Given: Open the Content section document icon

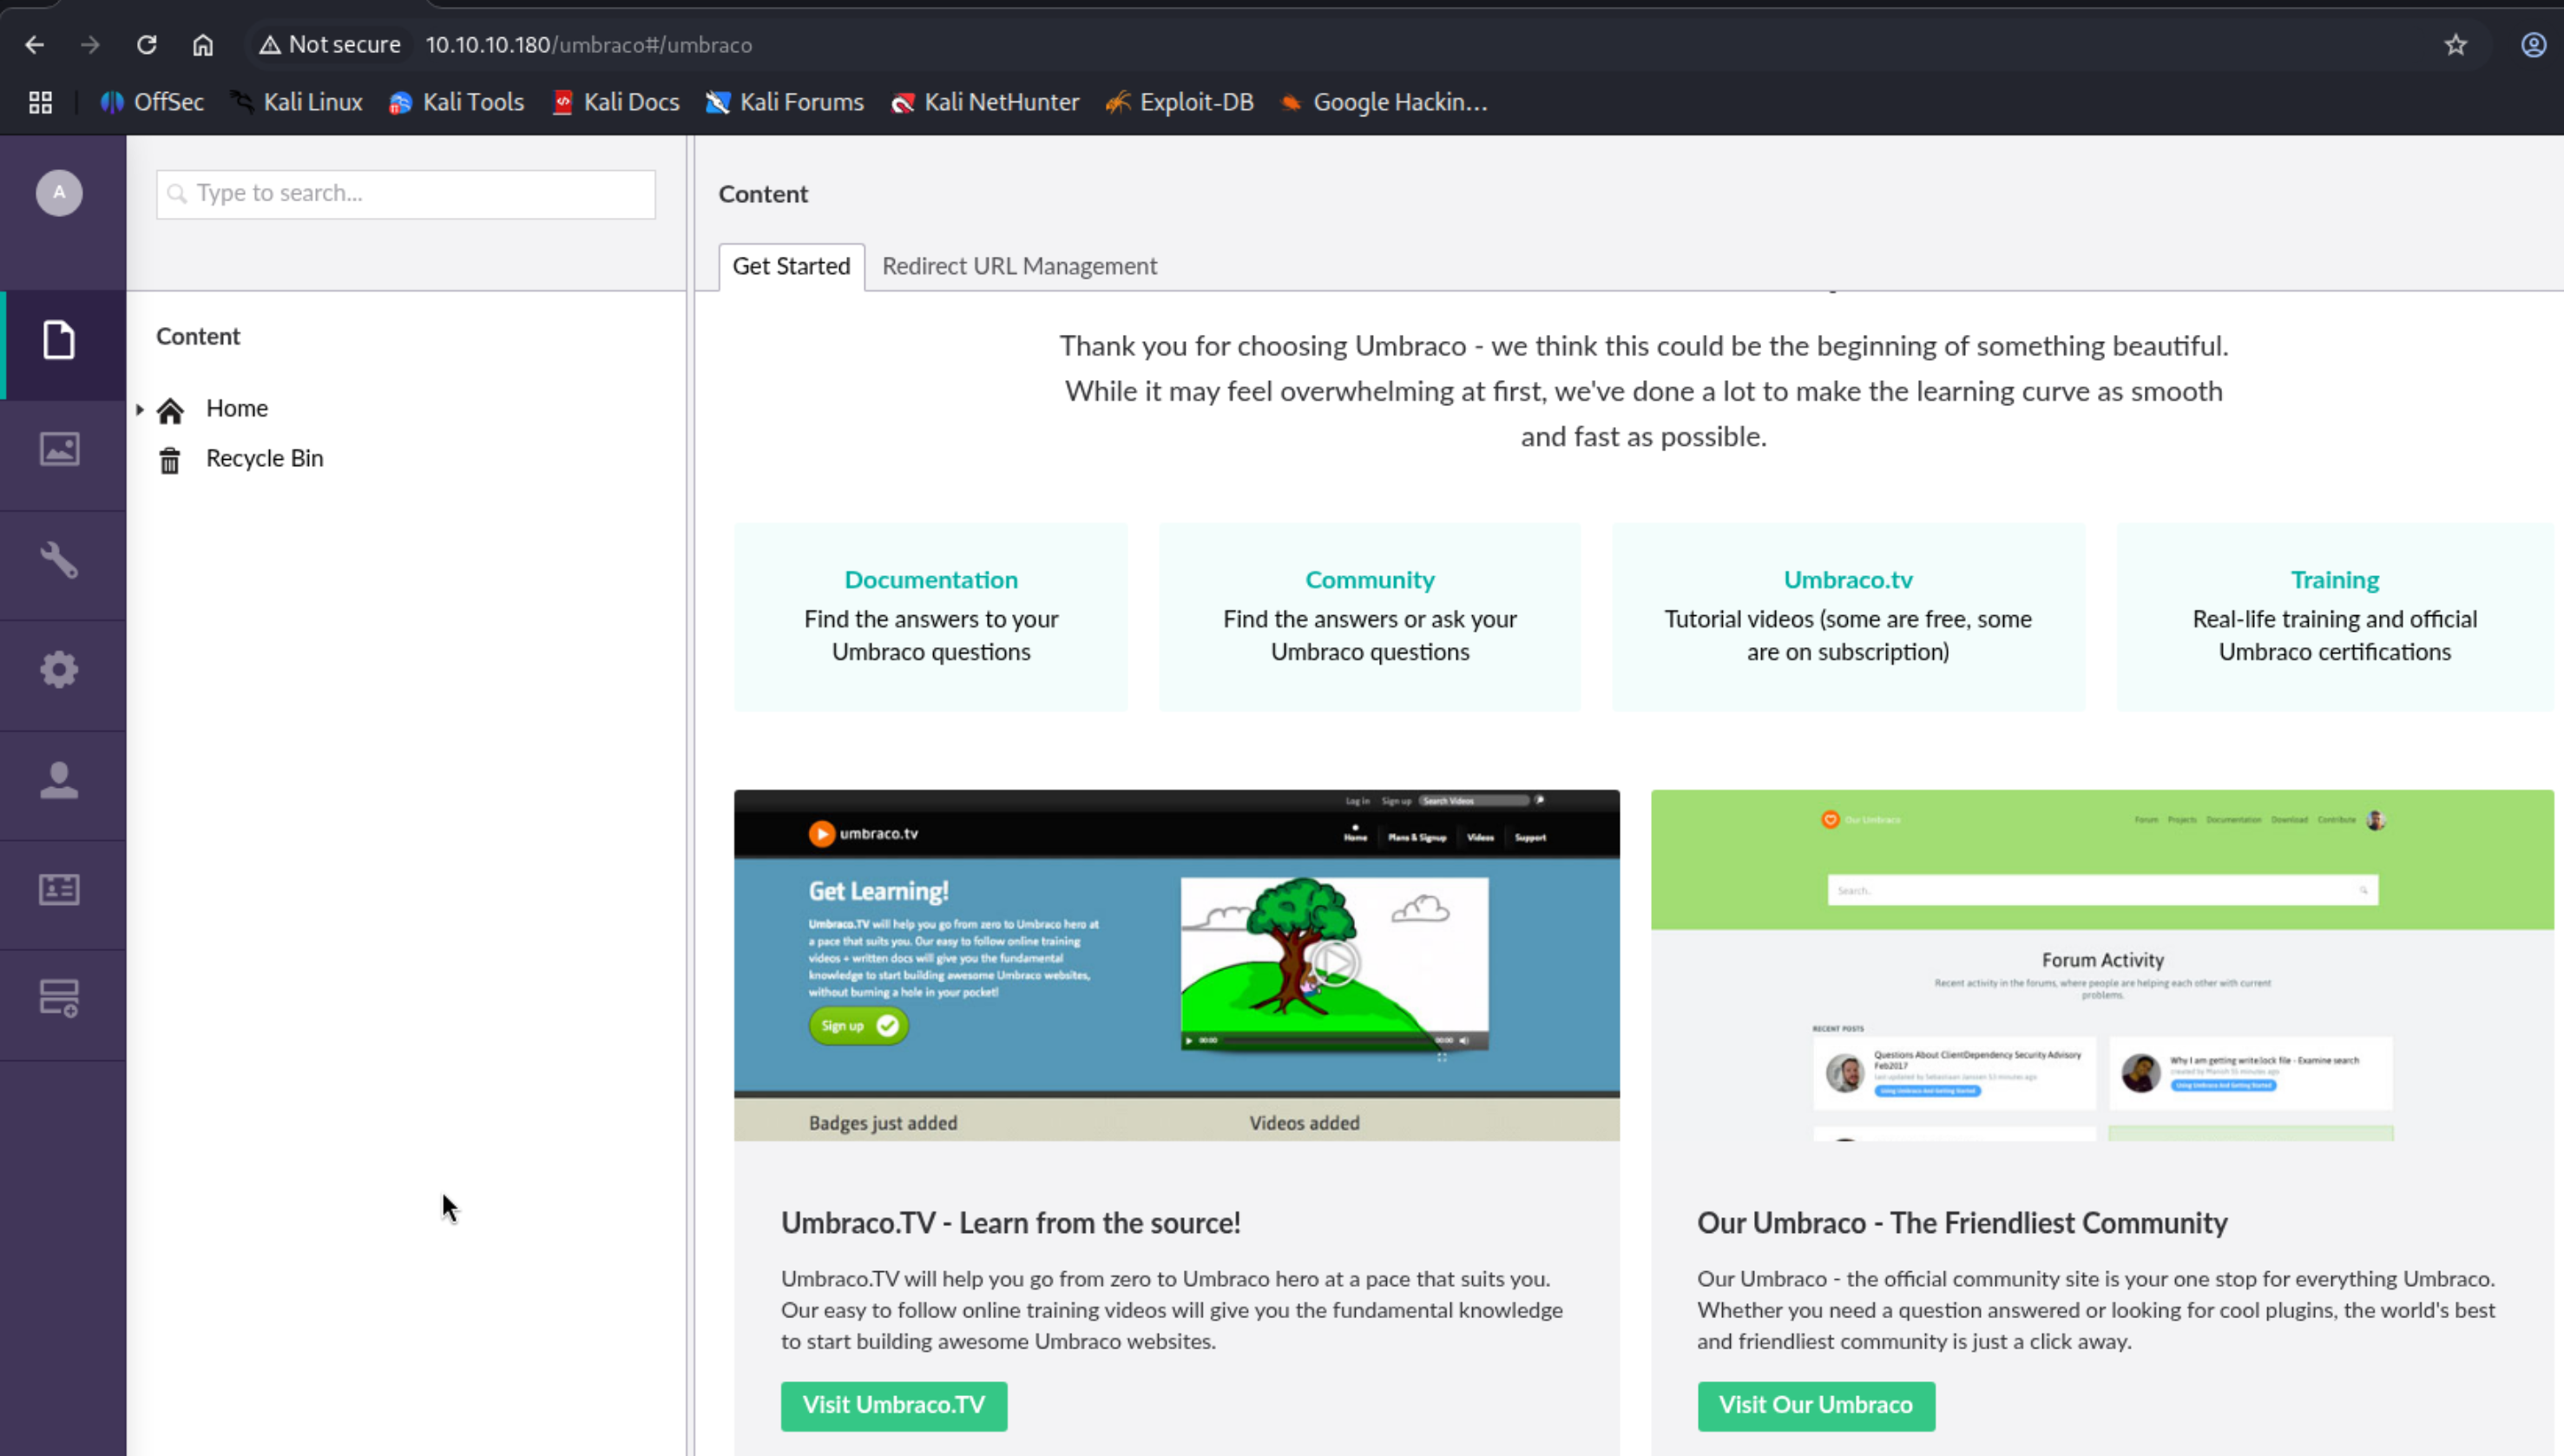Looking at the screenshot, I should click(59, 340).
